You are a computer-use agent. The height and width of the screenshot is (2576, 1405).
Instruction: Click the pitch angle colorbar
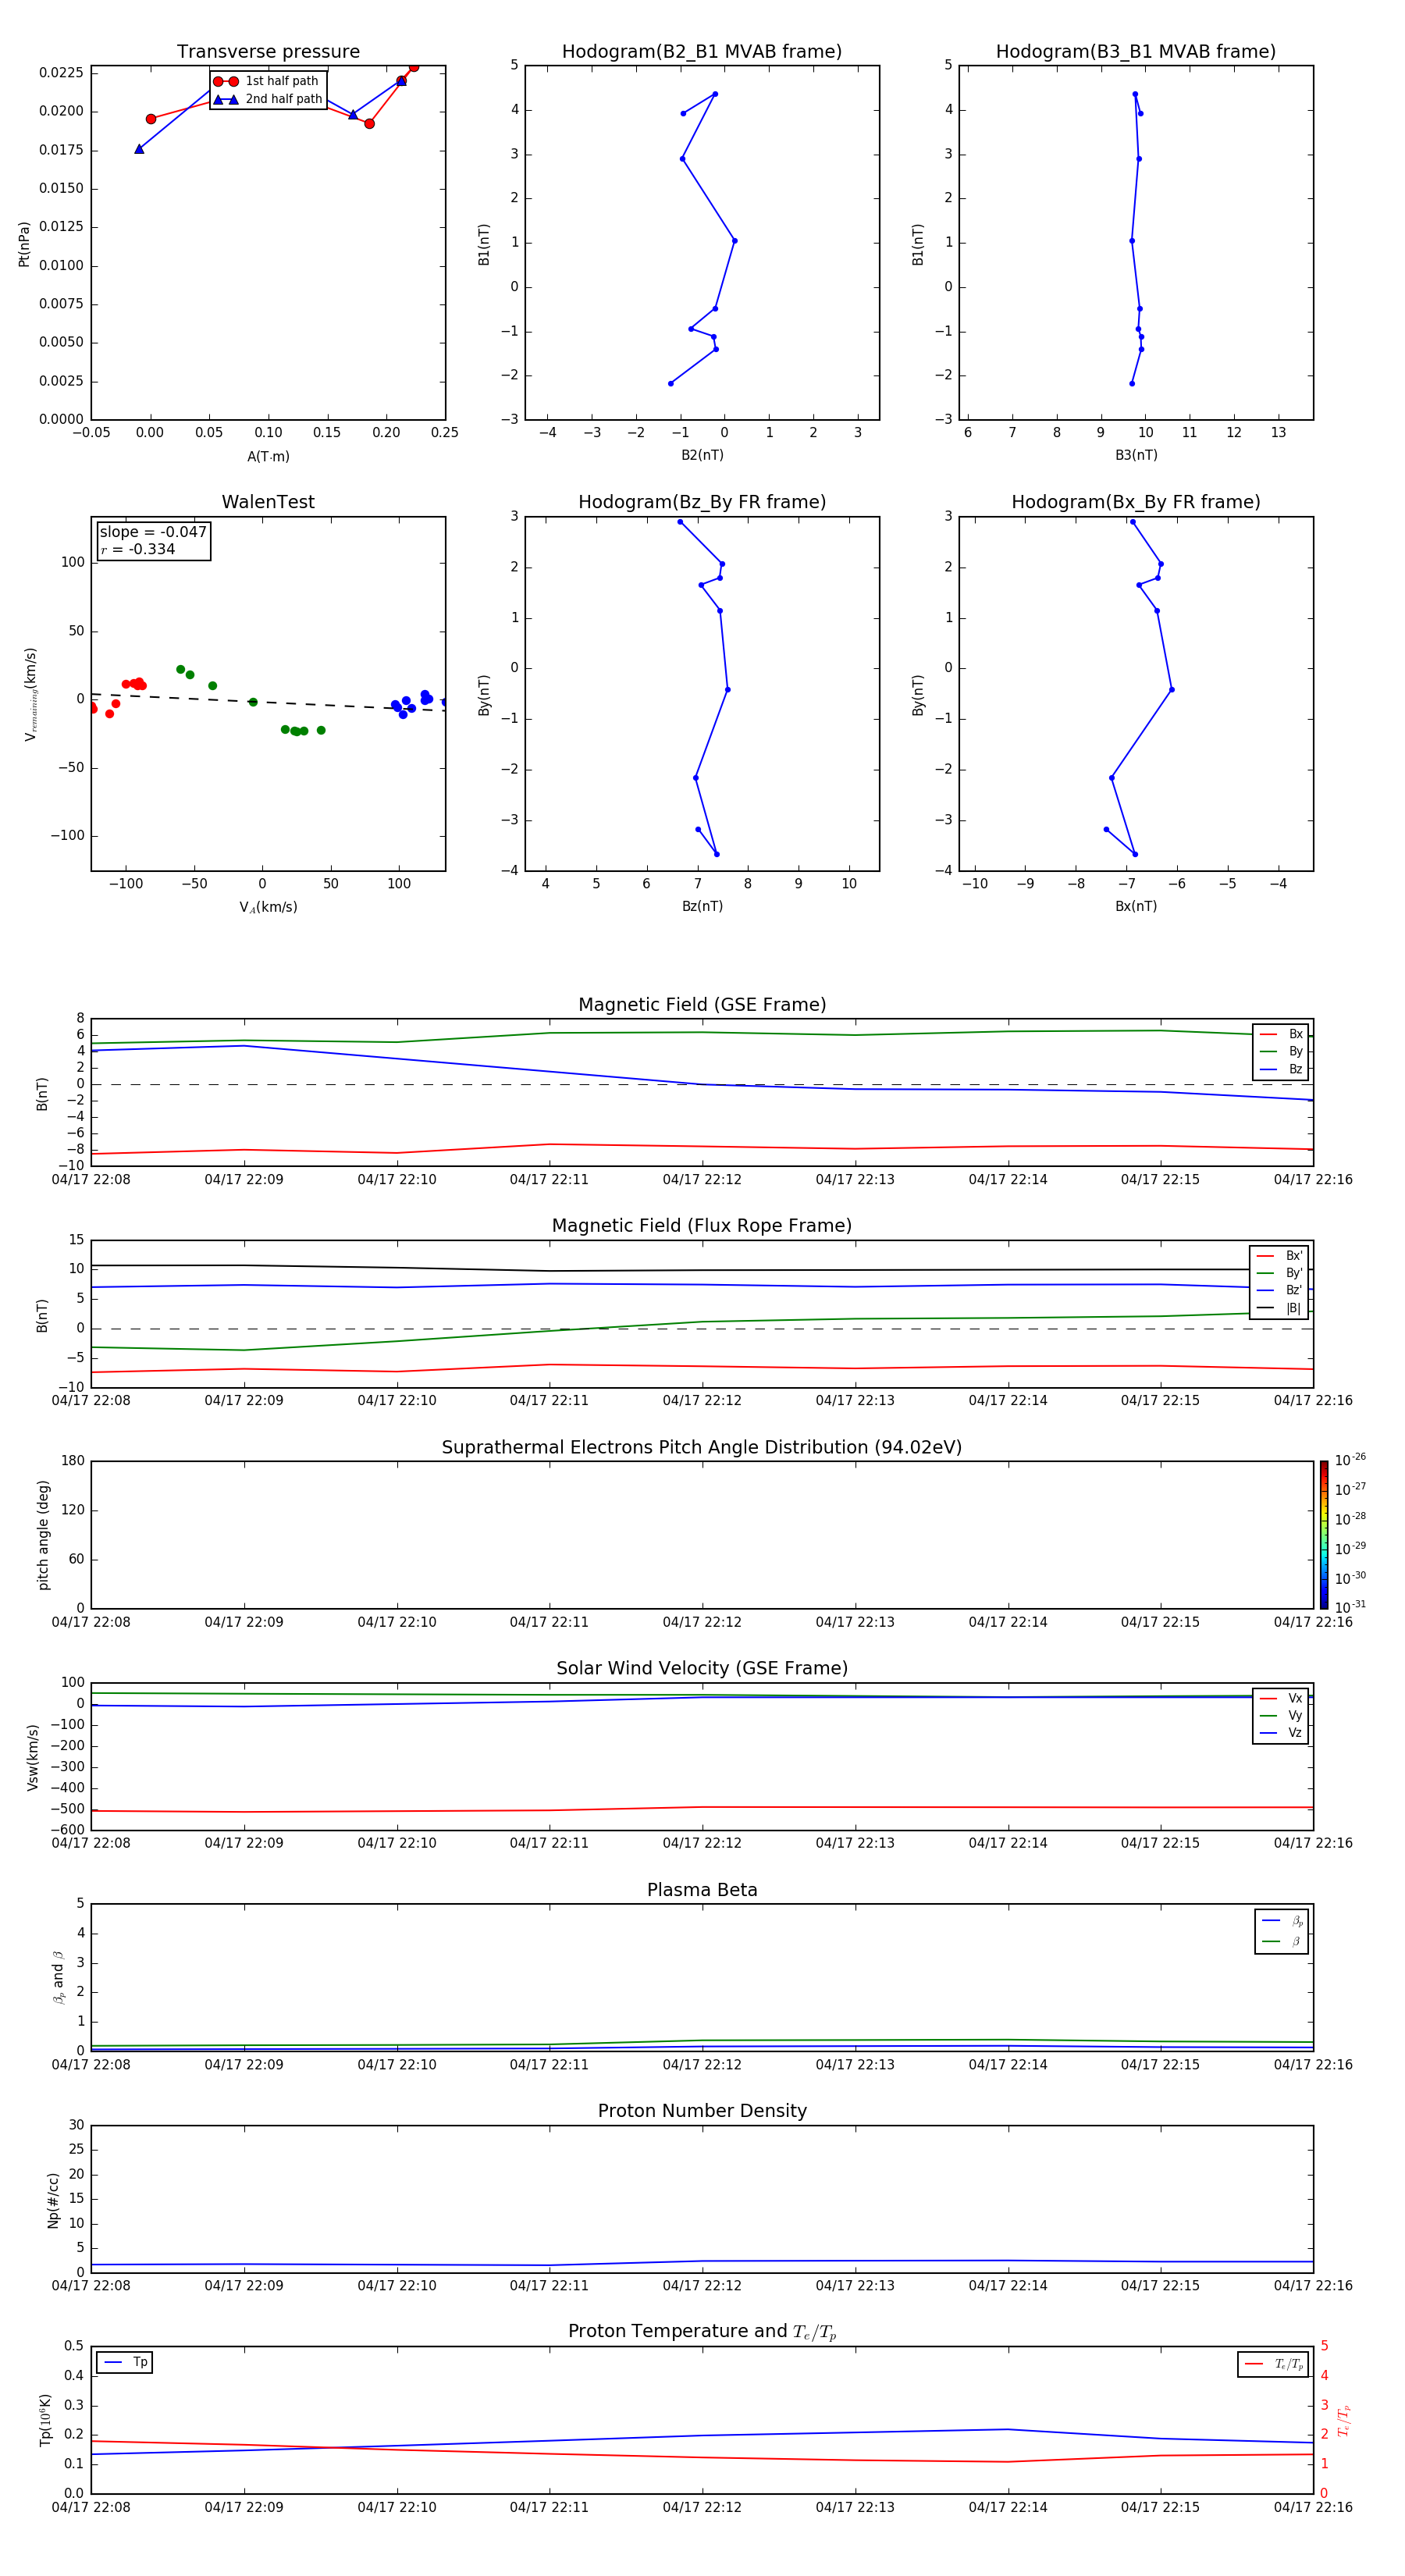point(1324,1535)
